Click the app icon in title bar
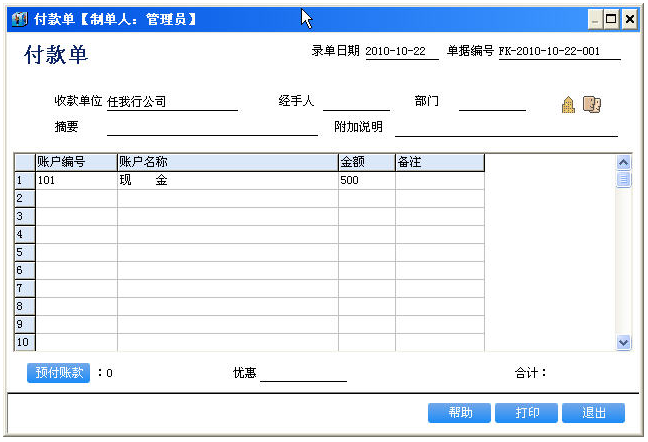The image size is (648, 442). tap(19, 19)
